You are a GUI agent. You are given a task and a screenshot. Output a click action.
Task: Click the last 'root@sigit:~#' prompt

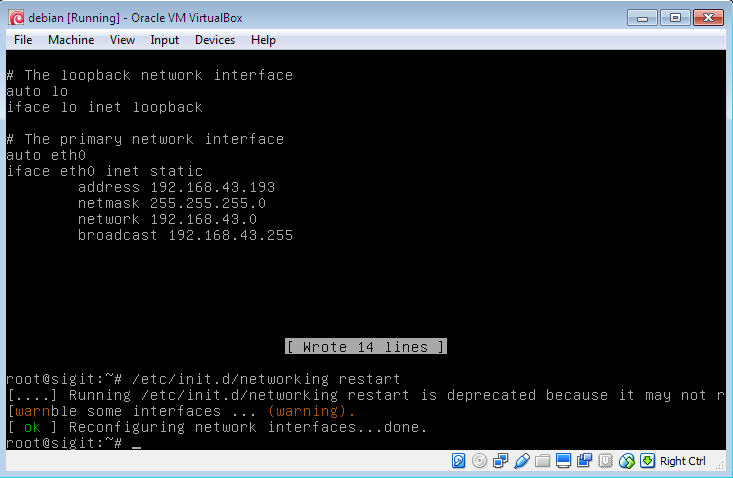click(65, 443)
